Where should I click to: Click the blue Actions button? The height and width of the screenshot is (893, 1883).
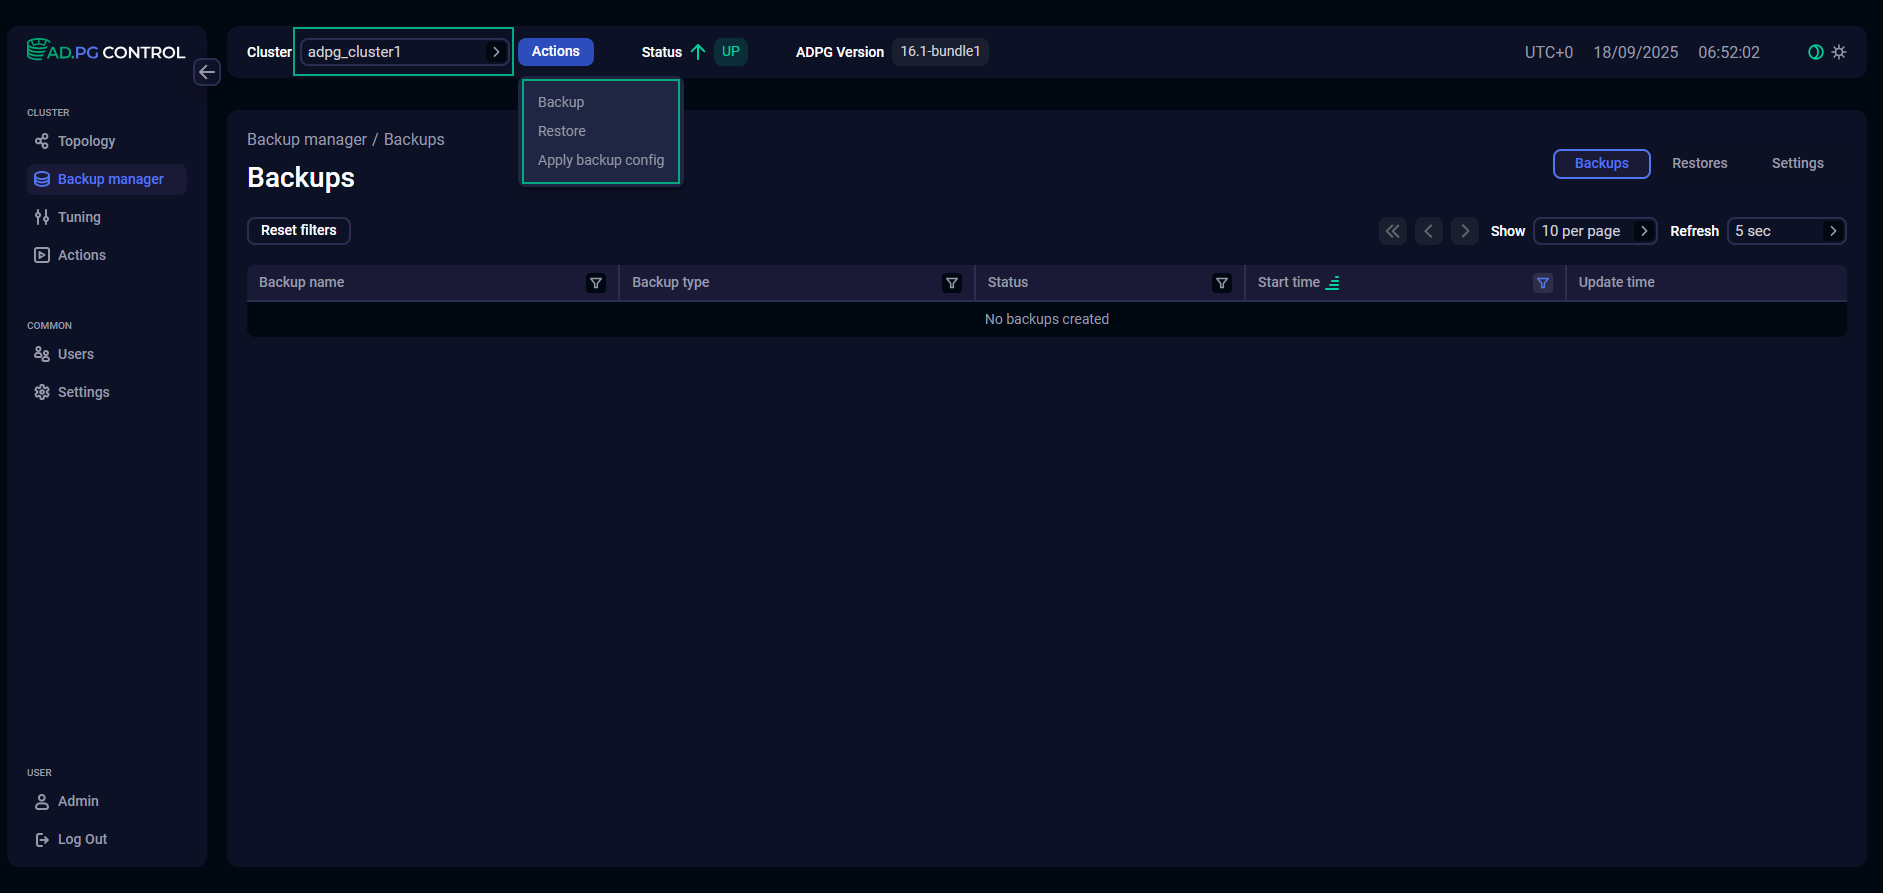(556, 52)
